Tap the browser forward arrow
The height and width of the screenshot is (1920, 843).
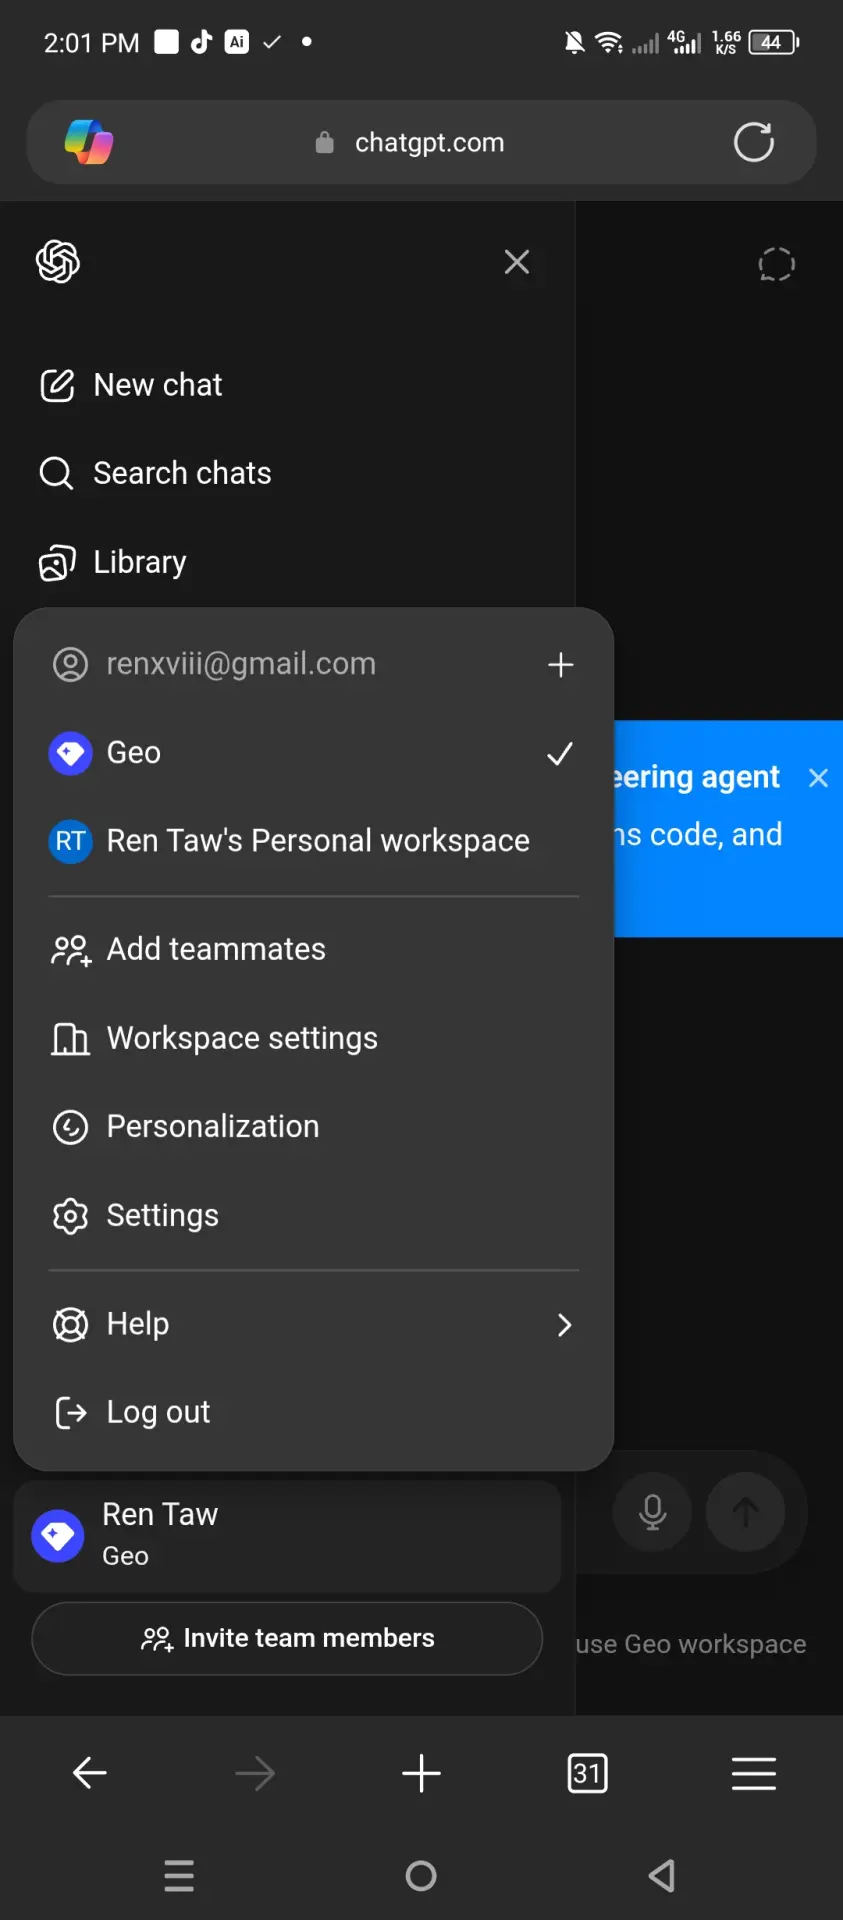[255, 1773]
